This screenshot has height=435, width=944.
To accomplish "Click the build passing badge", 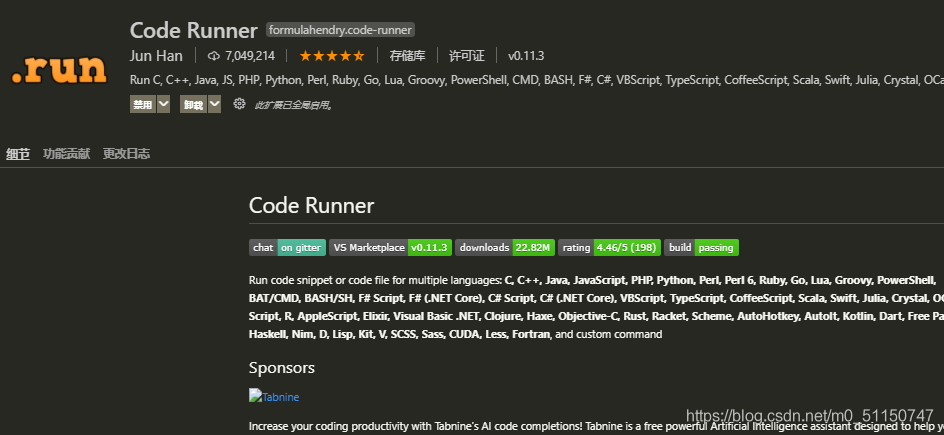I will pyautogui.click(x=701, y=247).
